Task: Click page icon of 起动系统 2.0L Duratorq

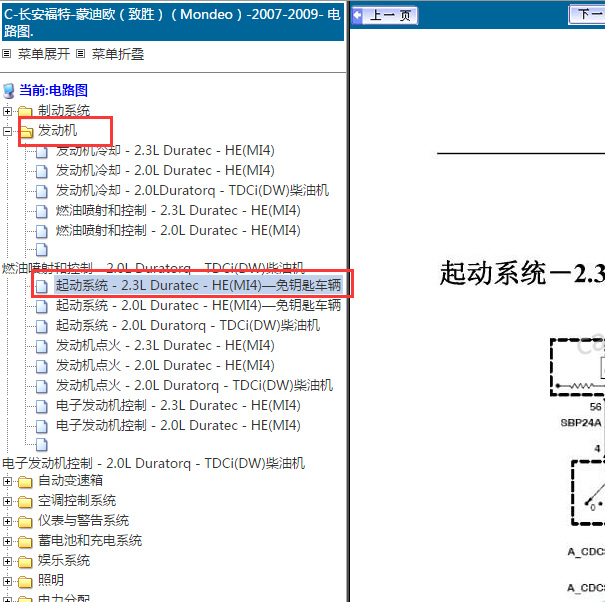Action: [x=42, y=326]
